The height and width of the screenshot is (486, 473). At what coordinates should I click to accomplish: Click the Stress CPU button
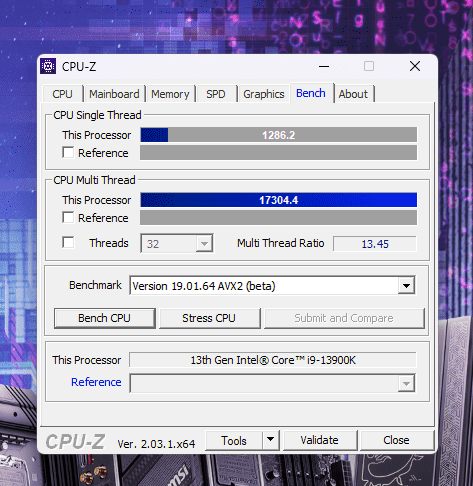point(209,318)
